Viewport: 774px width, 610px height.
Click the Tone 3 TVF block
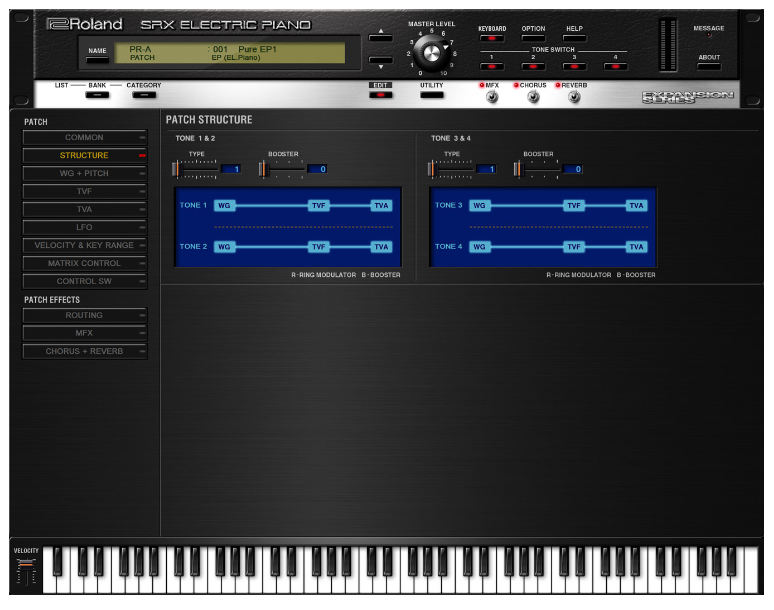pos(574,205)
